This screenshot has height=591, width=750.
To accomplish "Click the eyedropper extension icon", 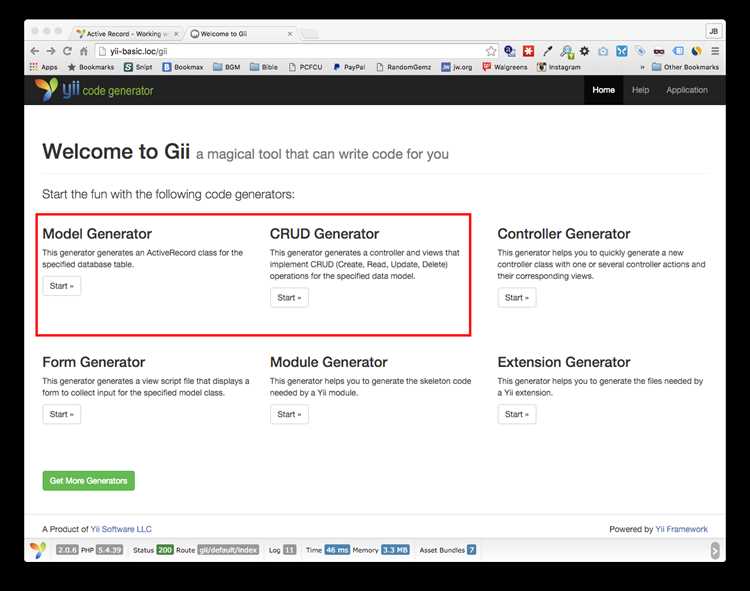I will pyautogui.click(x=548, y=51).
